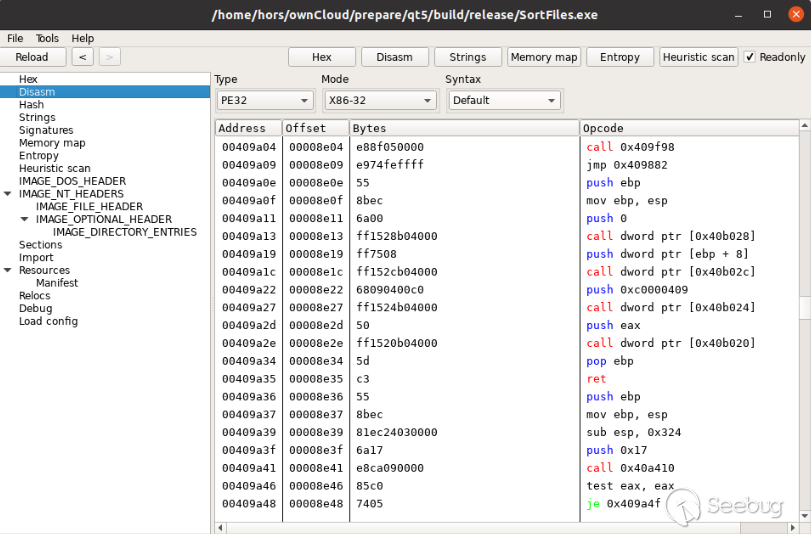This screenshot has height=534, width=811.
Task: Click the back navigation '<' button
Action: click(x=83, y=57)
